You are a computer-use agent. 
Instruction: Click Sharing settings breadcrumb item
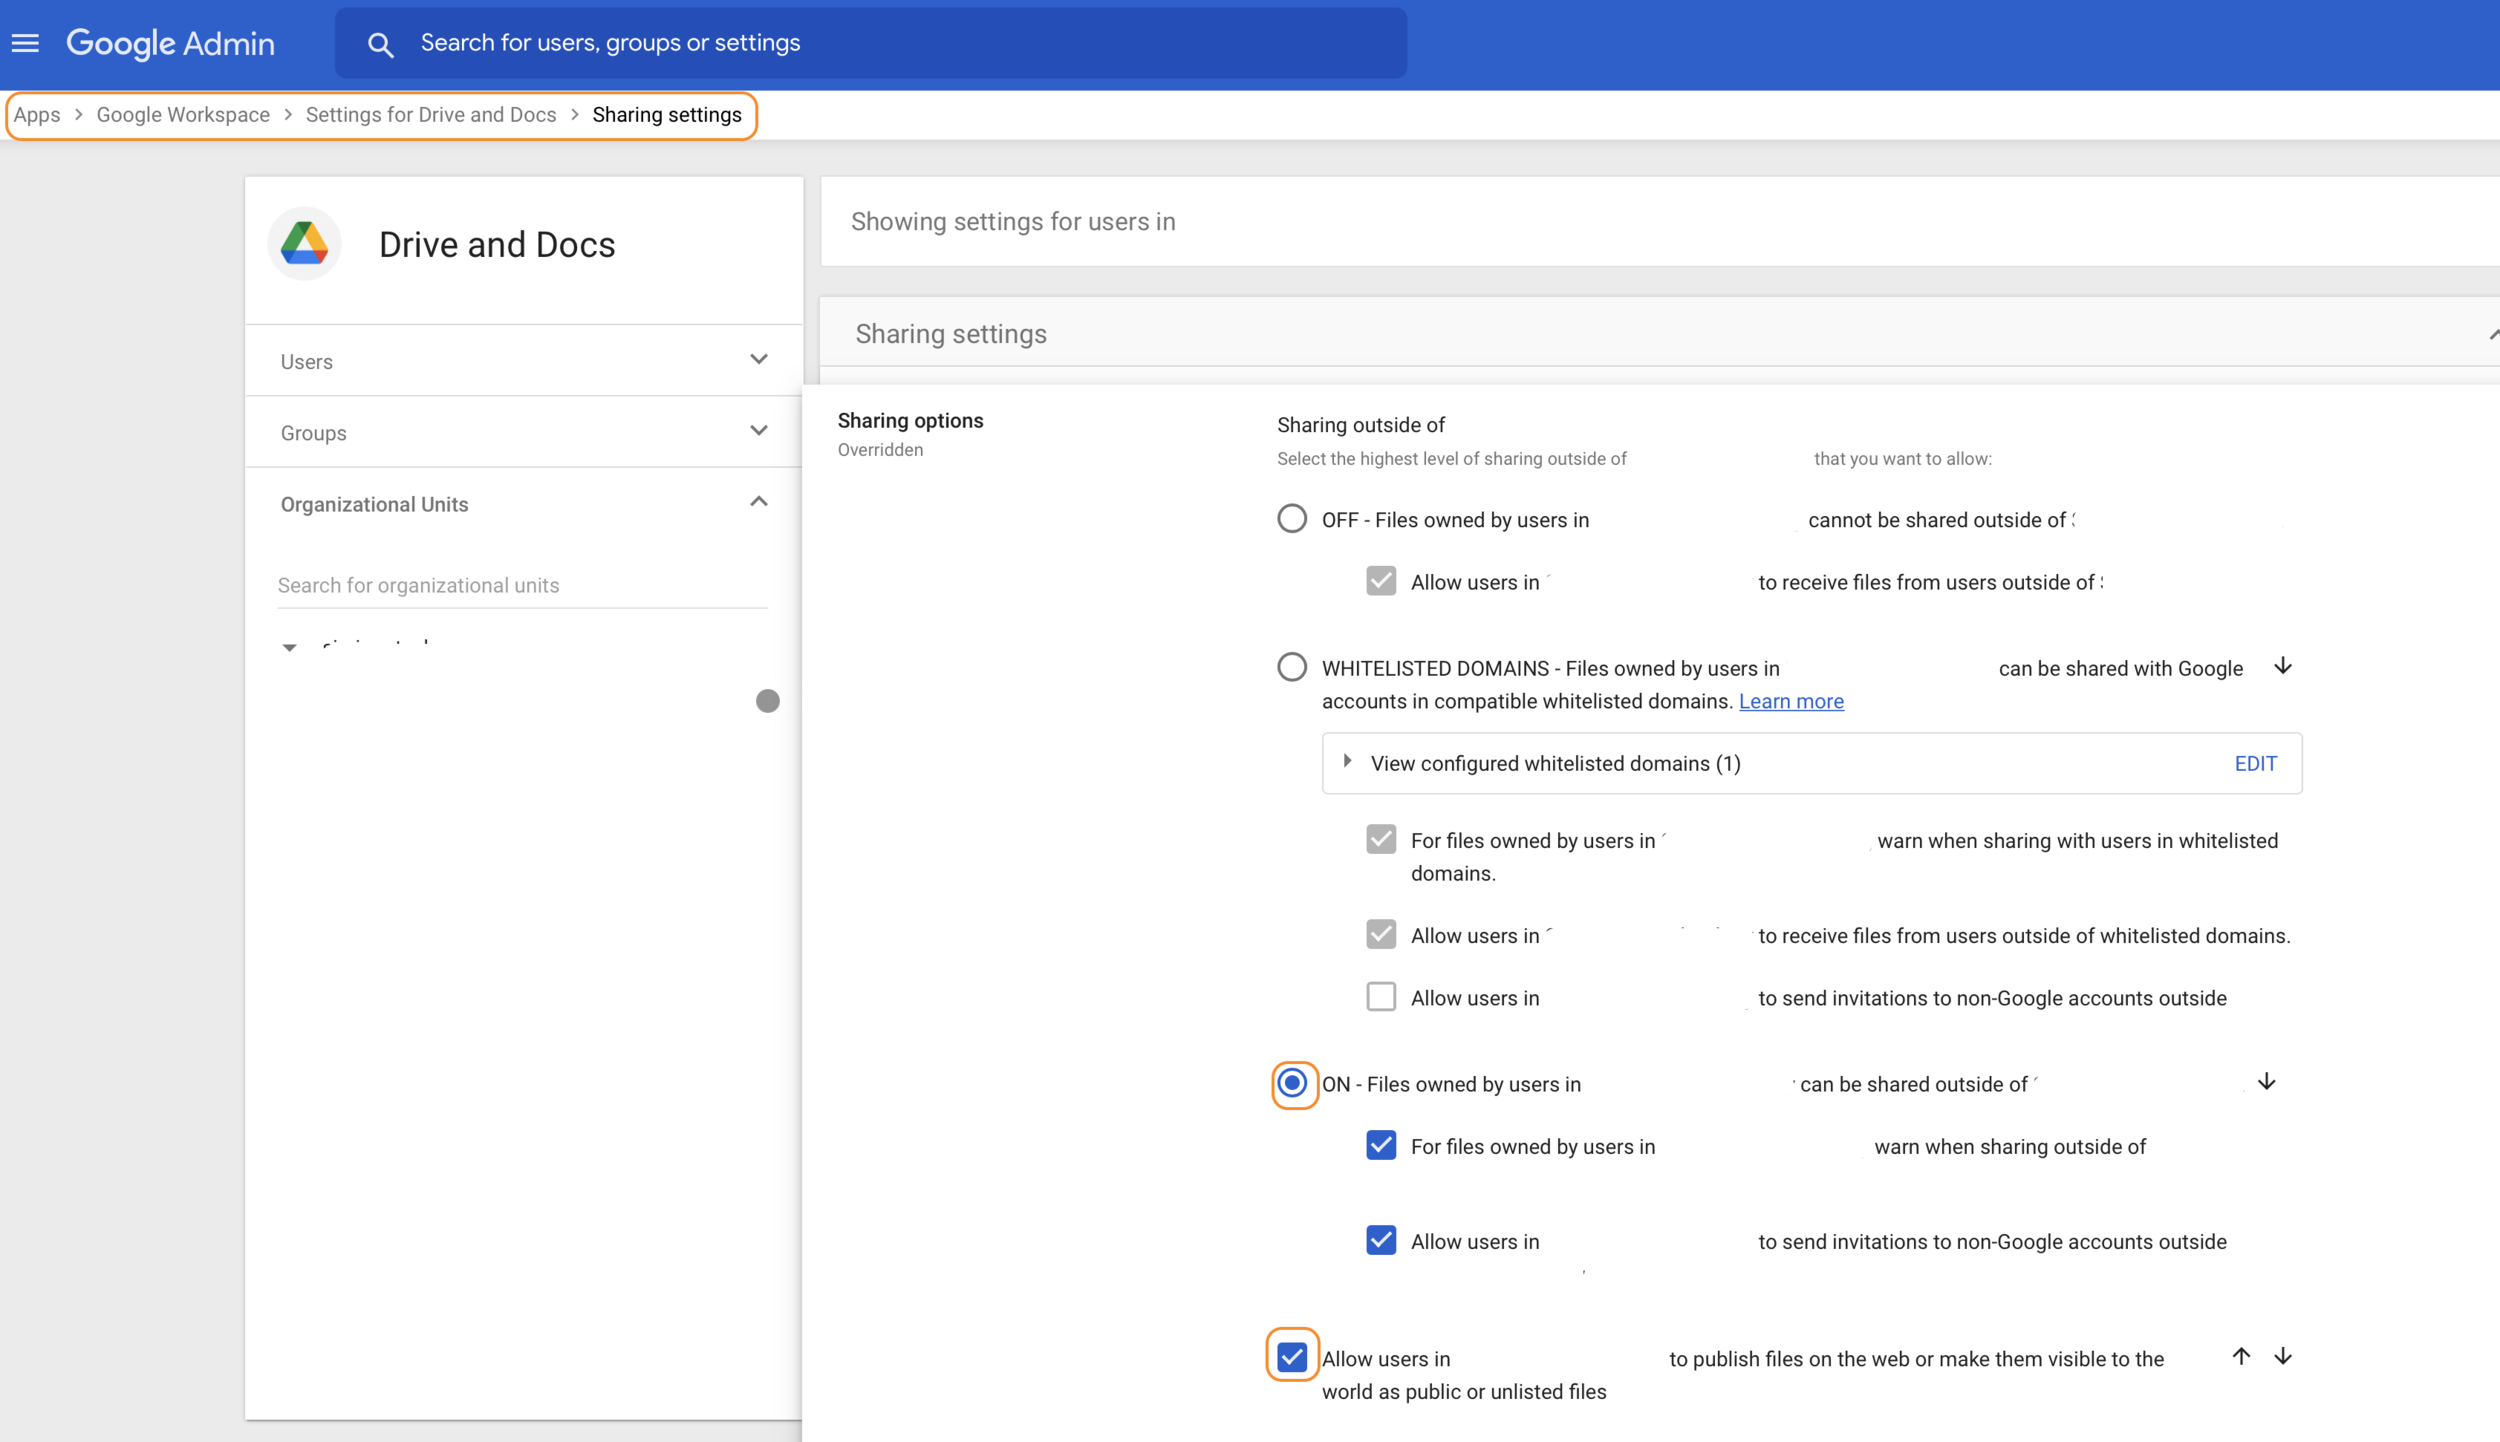pos(667,115)
